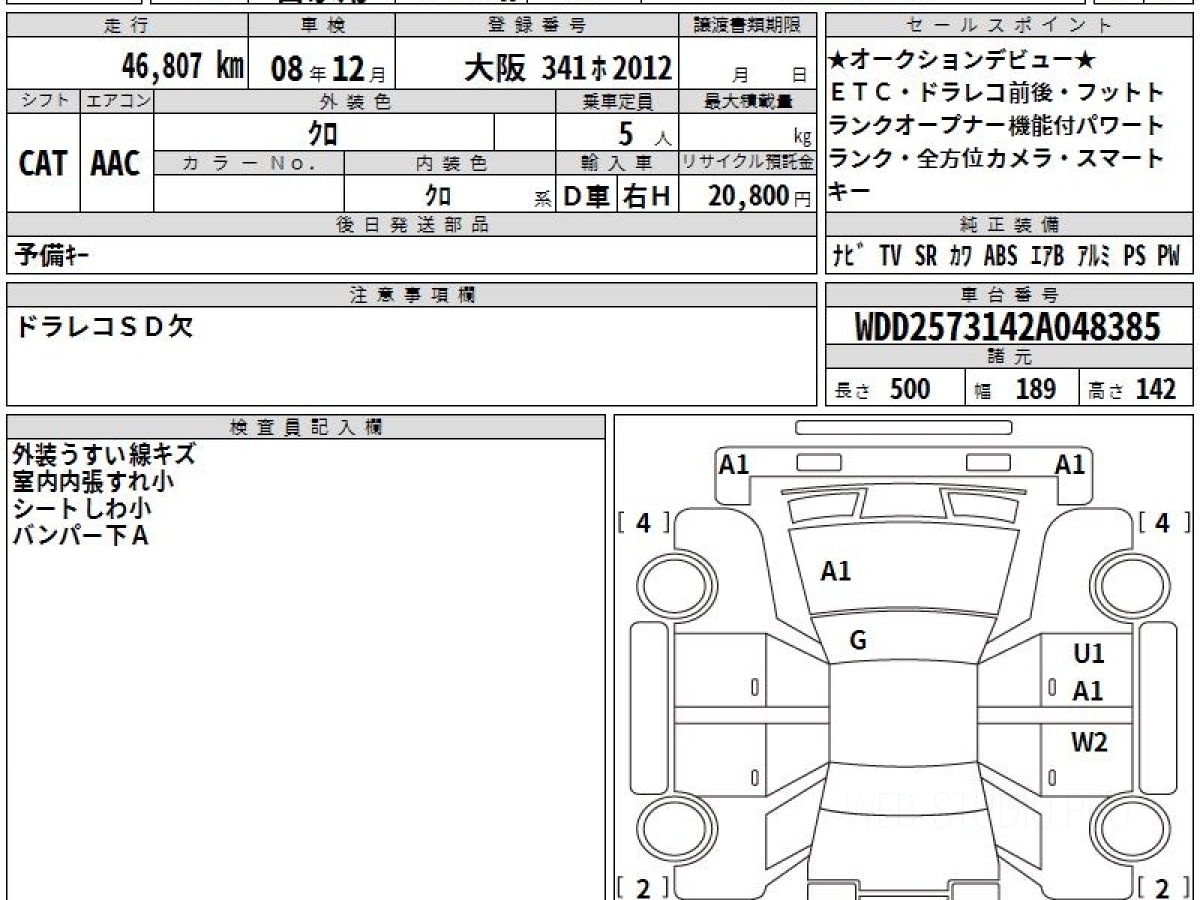Select the D車 cell

point(586,197)
